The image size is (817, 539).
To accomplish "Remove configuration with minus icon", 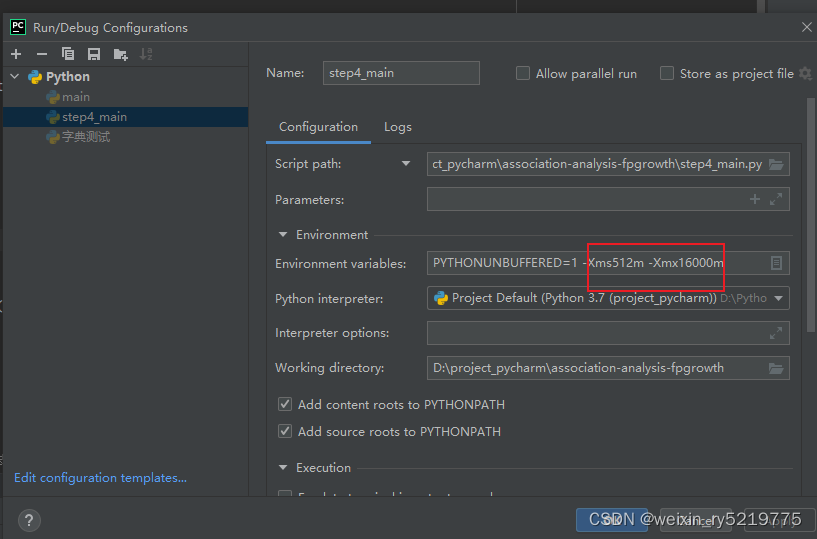I will tap(42, 54).
